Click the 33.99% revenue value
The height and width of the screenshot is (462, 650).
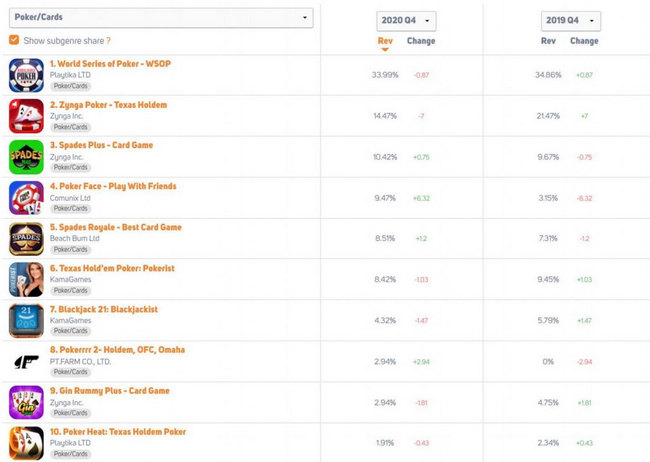(385, 75)
